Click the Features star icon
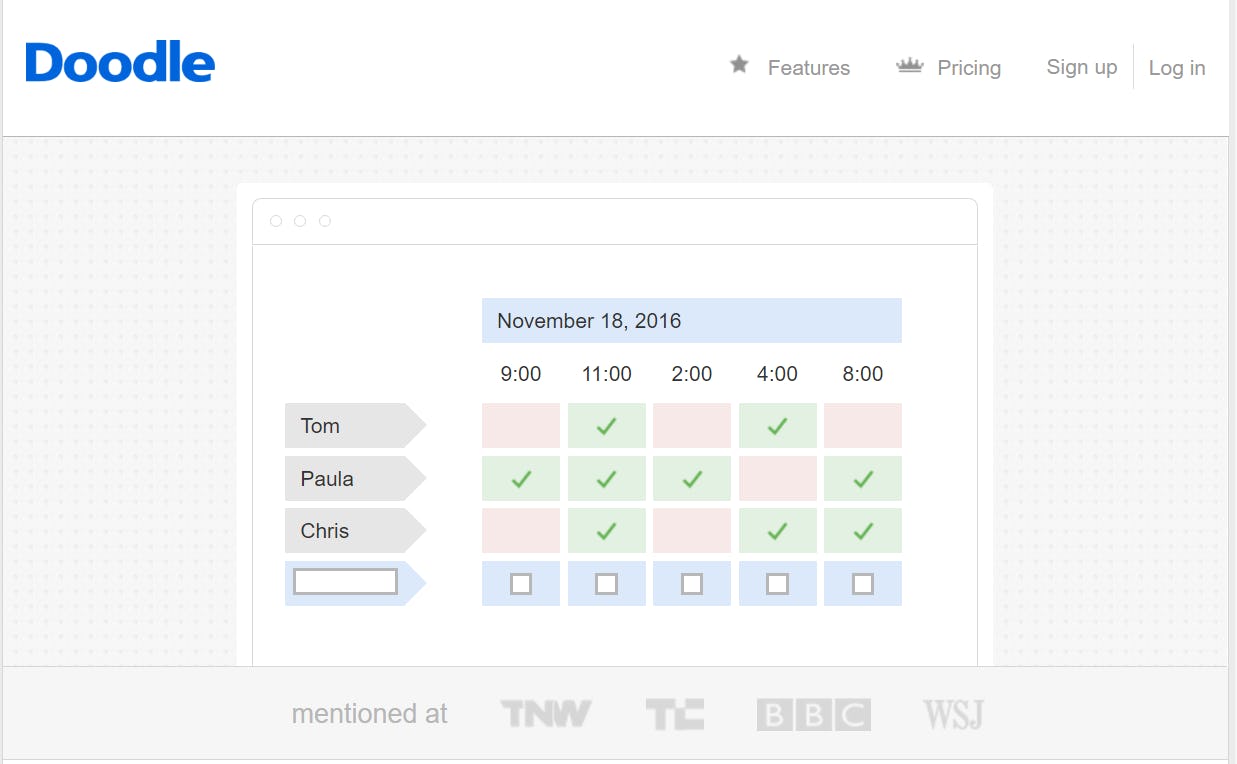Viewport: 1237px width, 764px height. tap(739, 66)
